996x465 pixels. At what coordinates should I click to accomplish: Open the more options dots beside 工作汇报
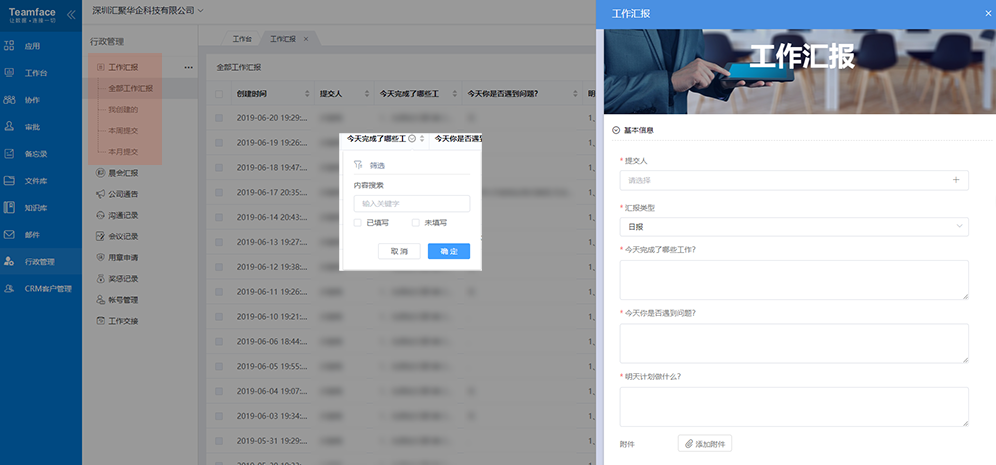188,67
